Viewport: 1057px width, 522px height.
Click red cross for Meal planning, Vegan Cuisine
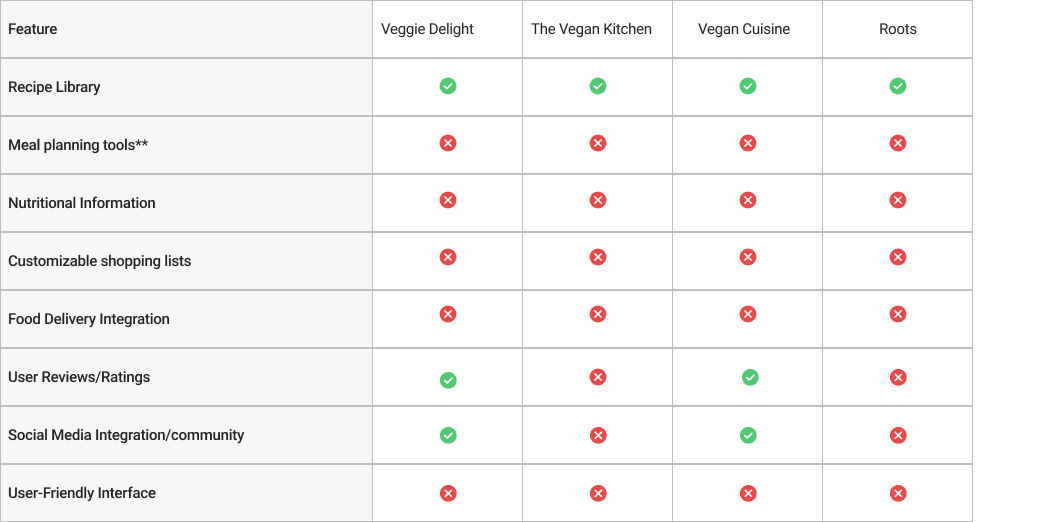tap(748, 143)
